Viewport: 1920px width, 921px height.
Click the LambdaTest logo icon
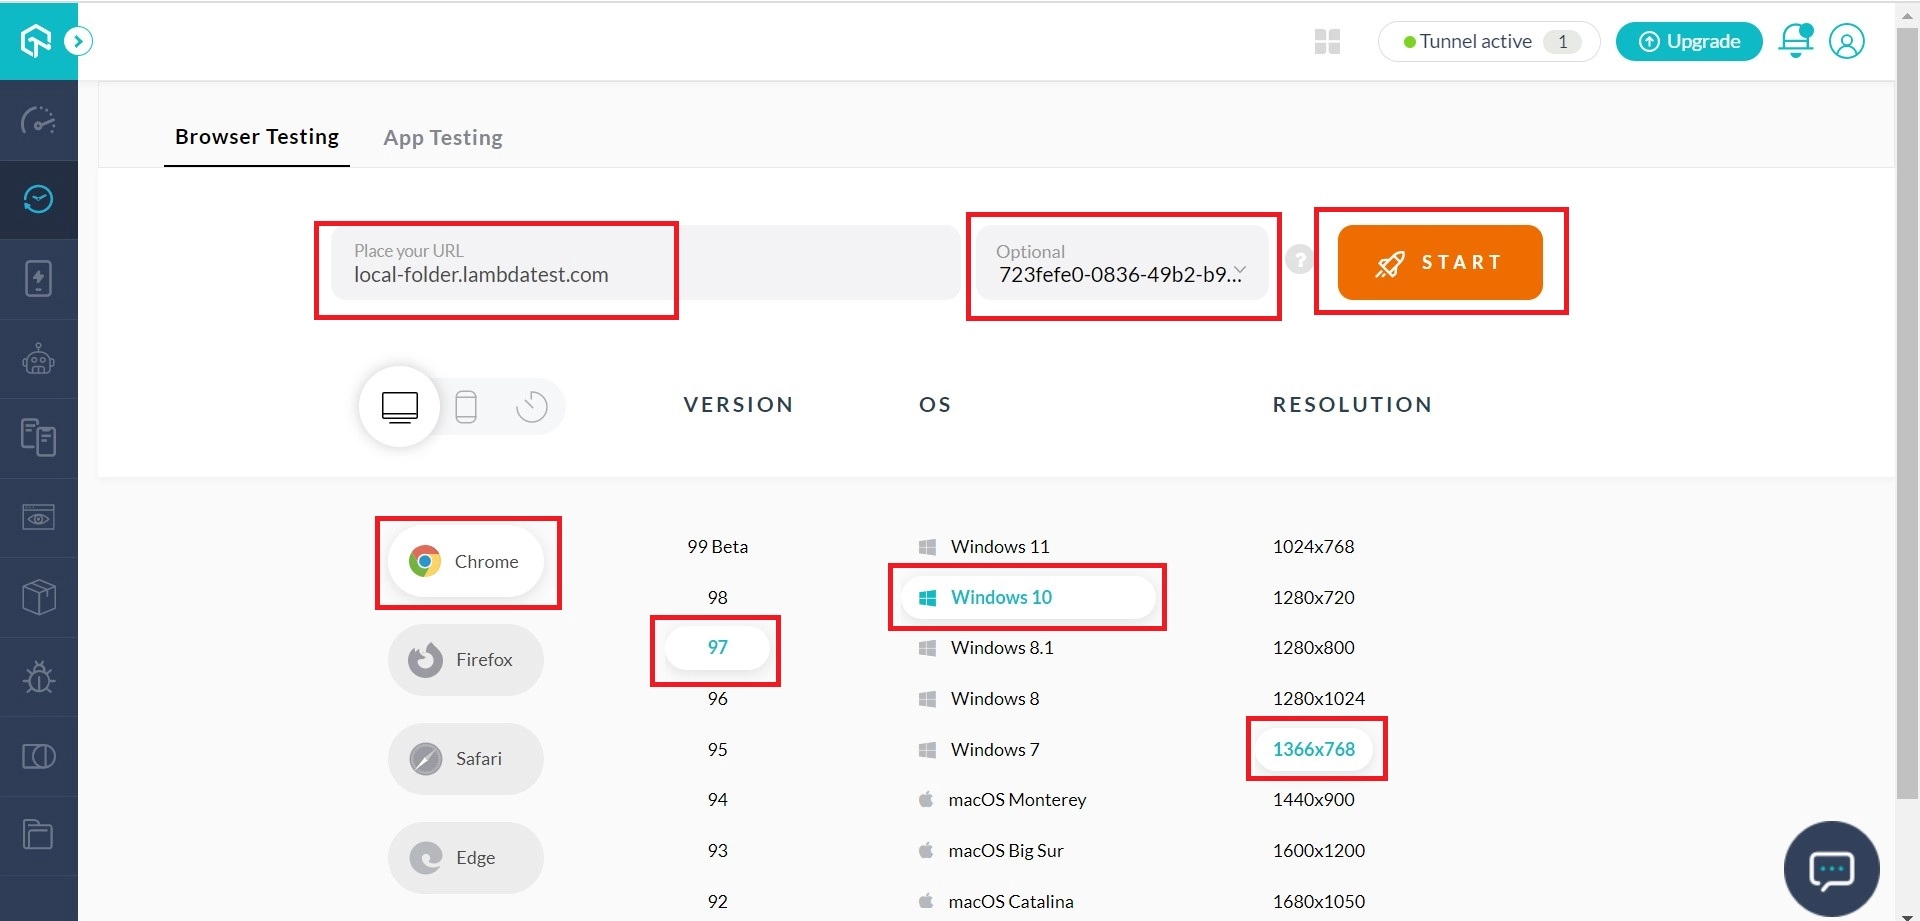(36, 41)
